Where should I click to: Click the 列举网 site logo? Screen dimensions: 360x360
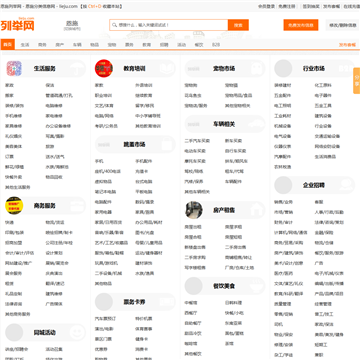(x=17, y=24)
